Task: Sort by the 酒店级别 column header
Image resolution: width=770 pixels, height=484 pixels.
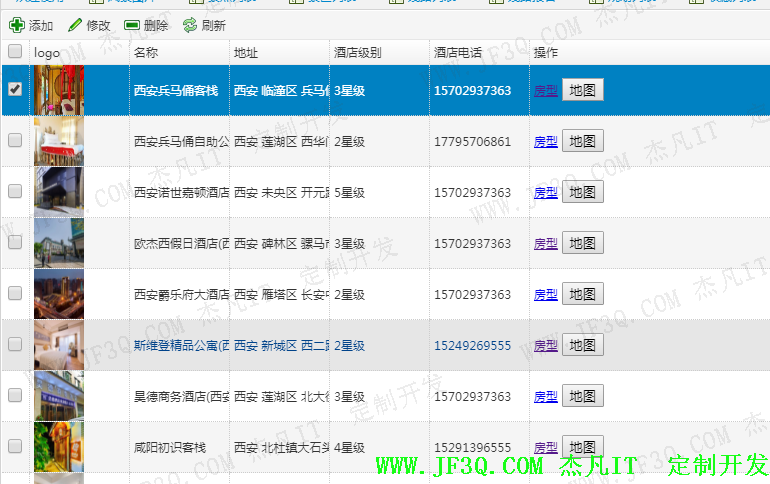Action: click(357, 52)
